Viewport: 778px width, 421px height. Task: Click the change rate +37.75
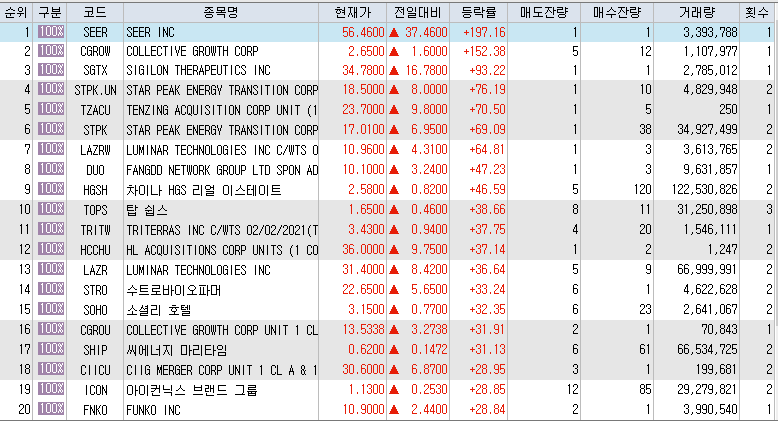487,230
